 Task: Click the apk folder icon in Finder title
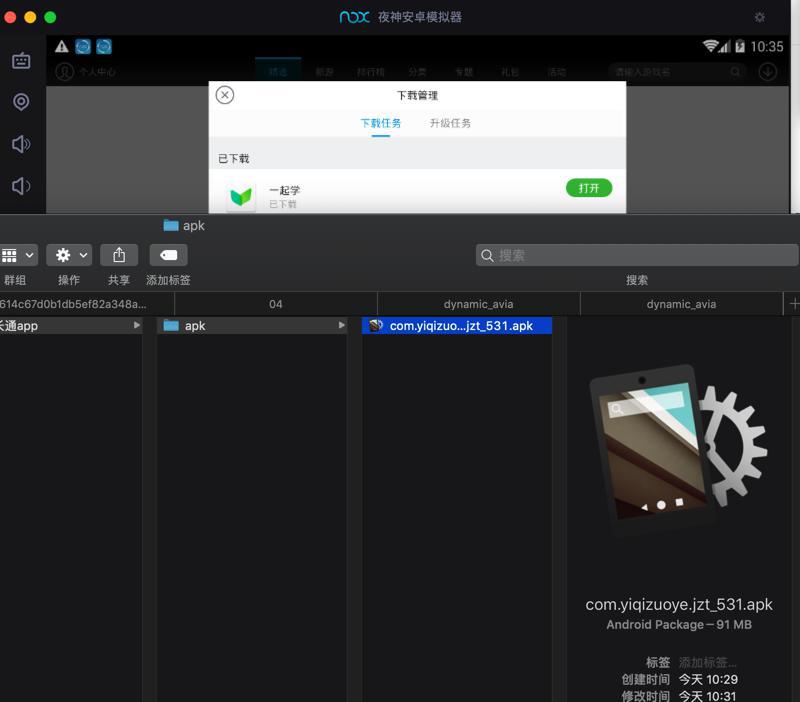(171, 225)
